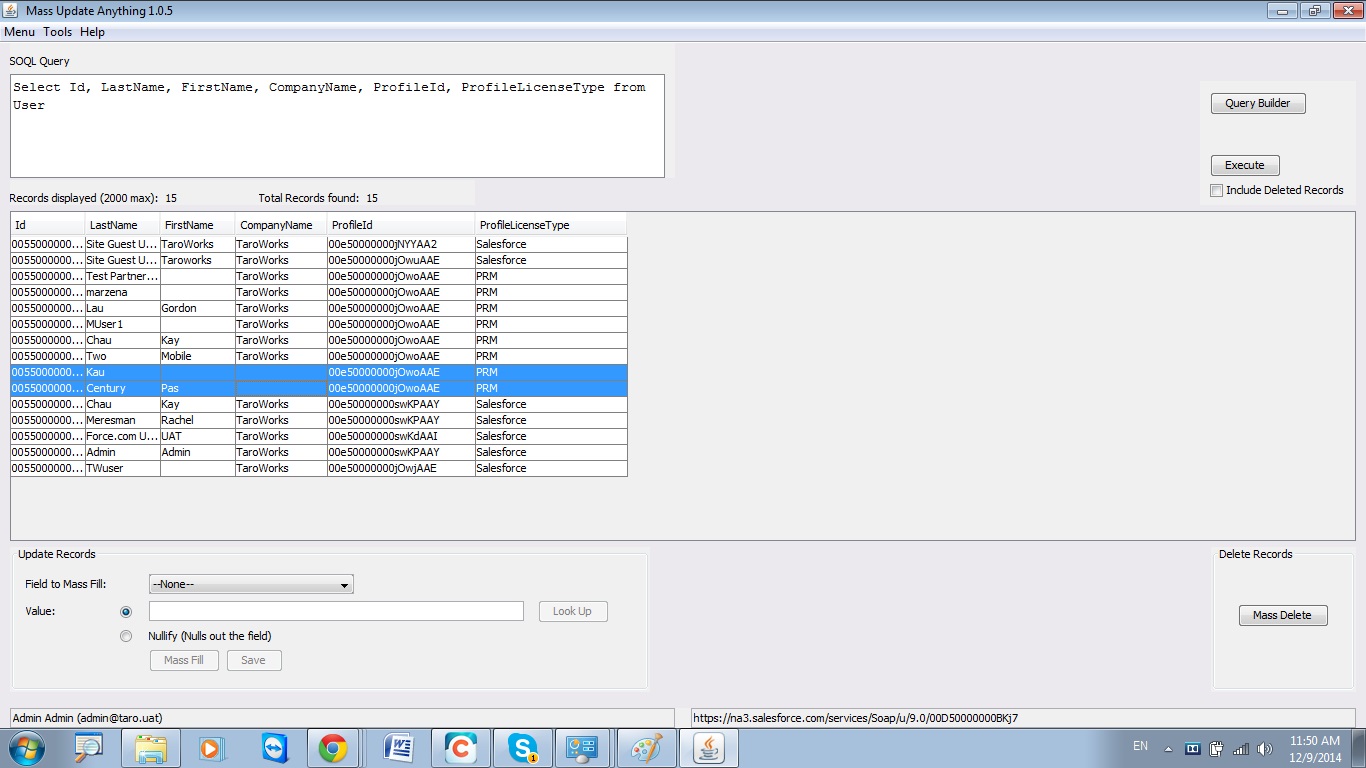Sort by the FirstName column header
Image resolution: width=1366 pixels, height=768 pixels.
tap(198, 225)
